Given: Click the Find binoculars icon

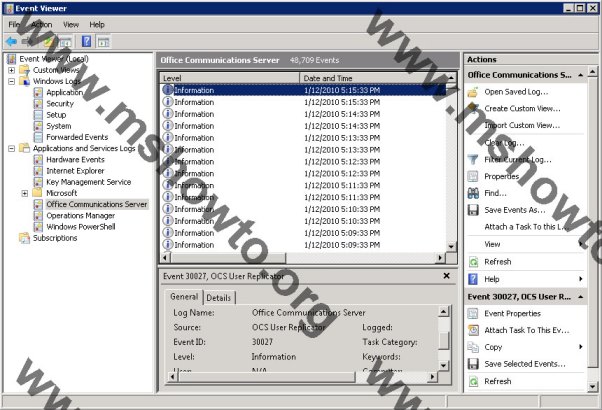Looking at the screenshot, I should 473,193.
